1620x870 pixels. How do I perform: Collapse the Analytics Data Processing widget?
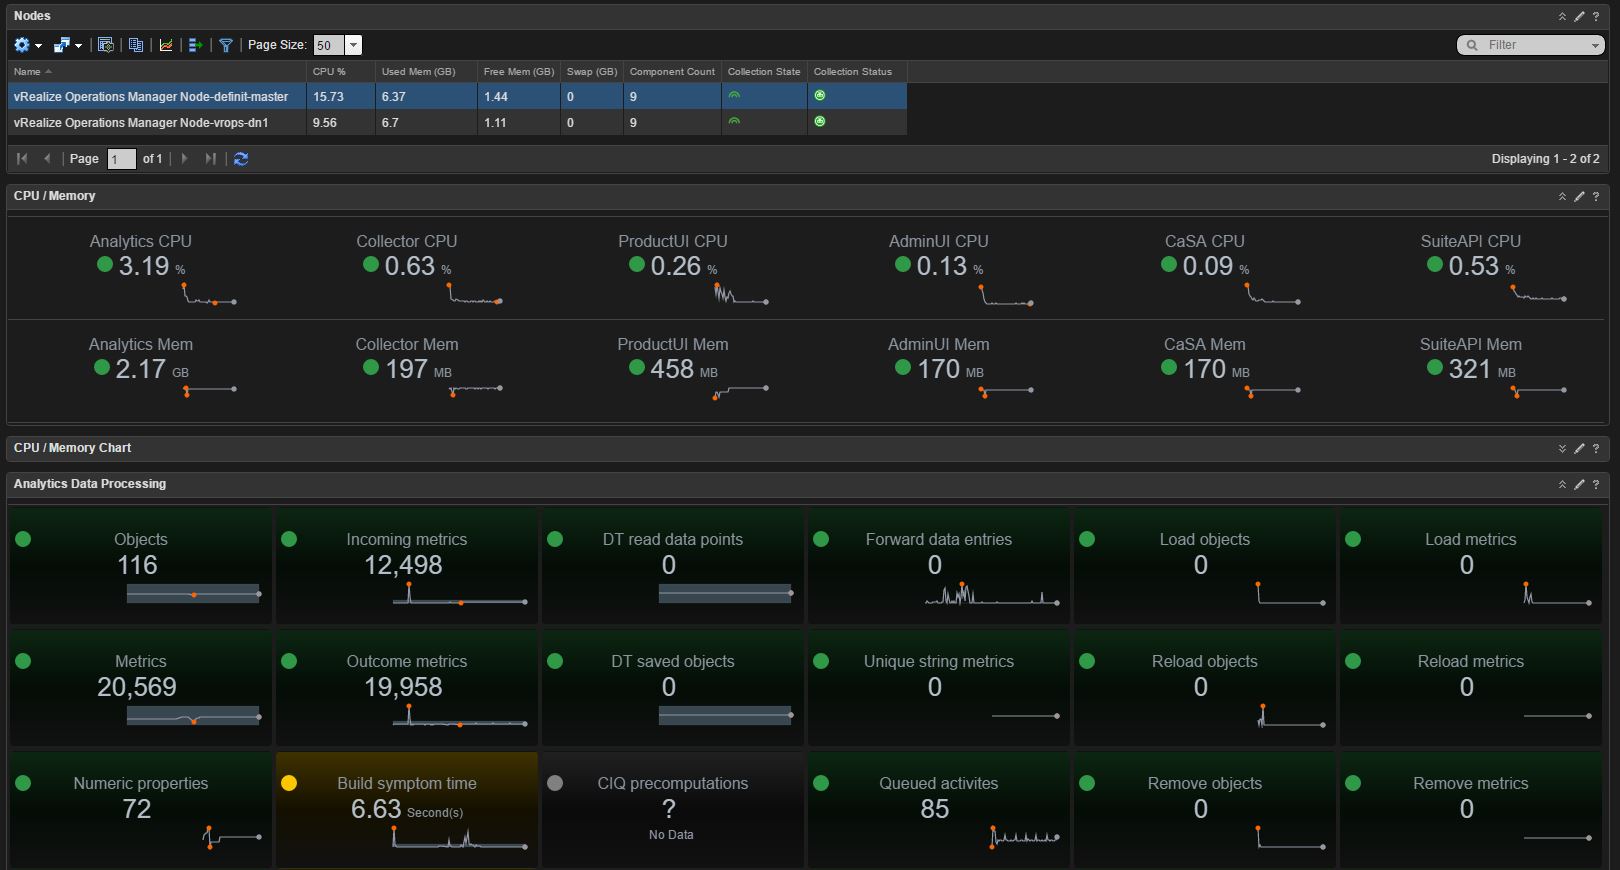pos(1562,484)
